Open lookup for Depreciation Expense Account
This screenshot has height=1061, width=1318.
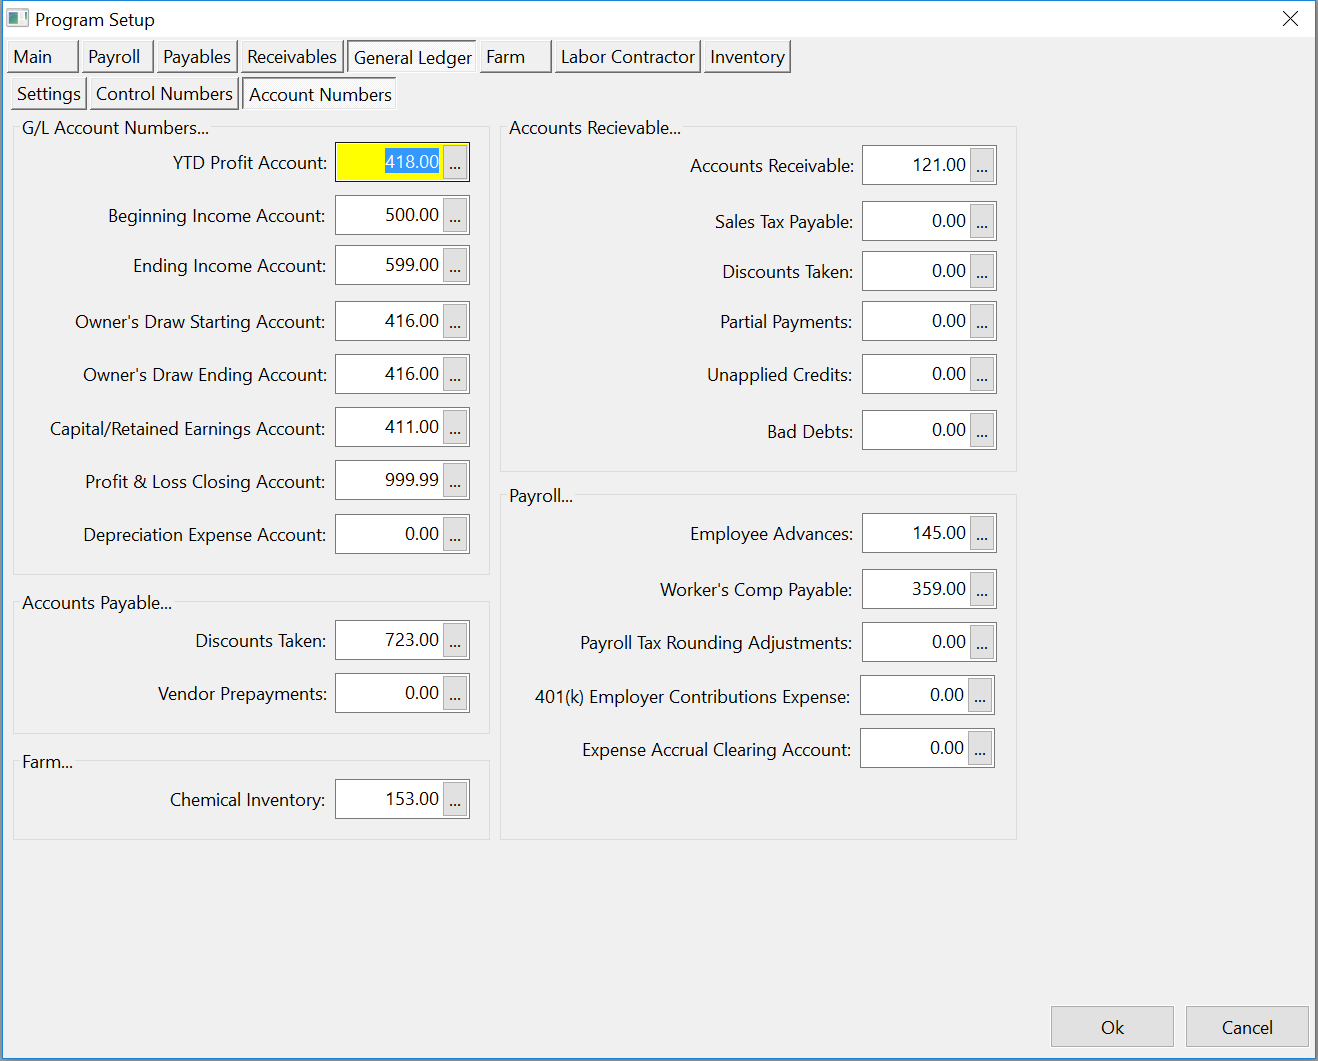click(455, 534)
